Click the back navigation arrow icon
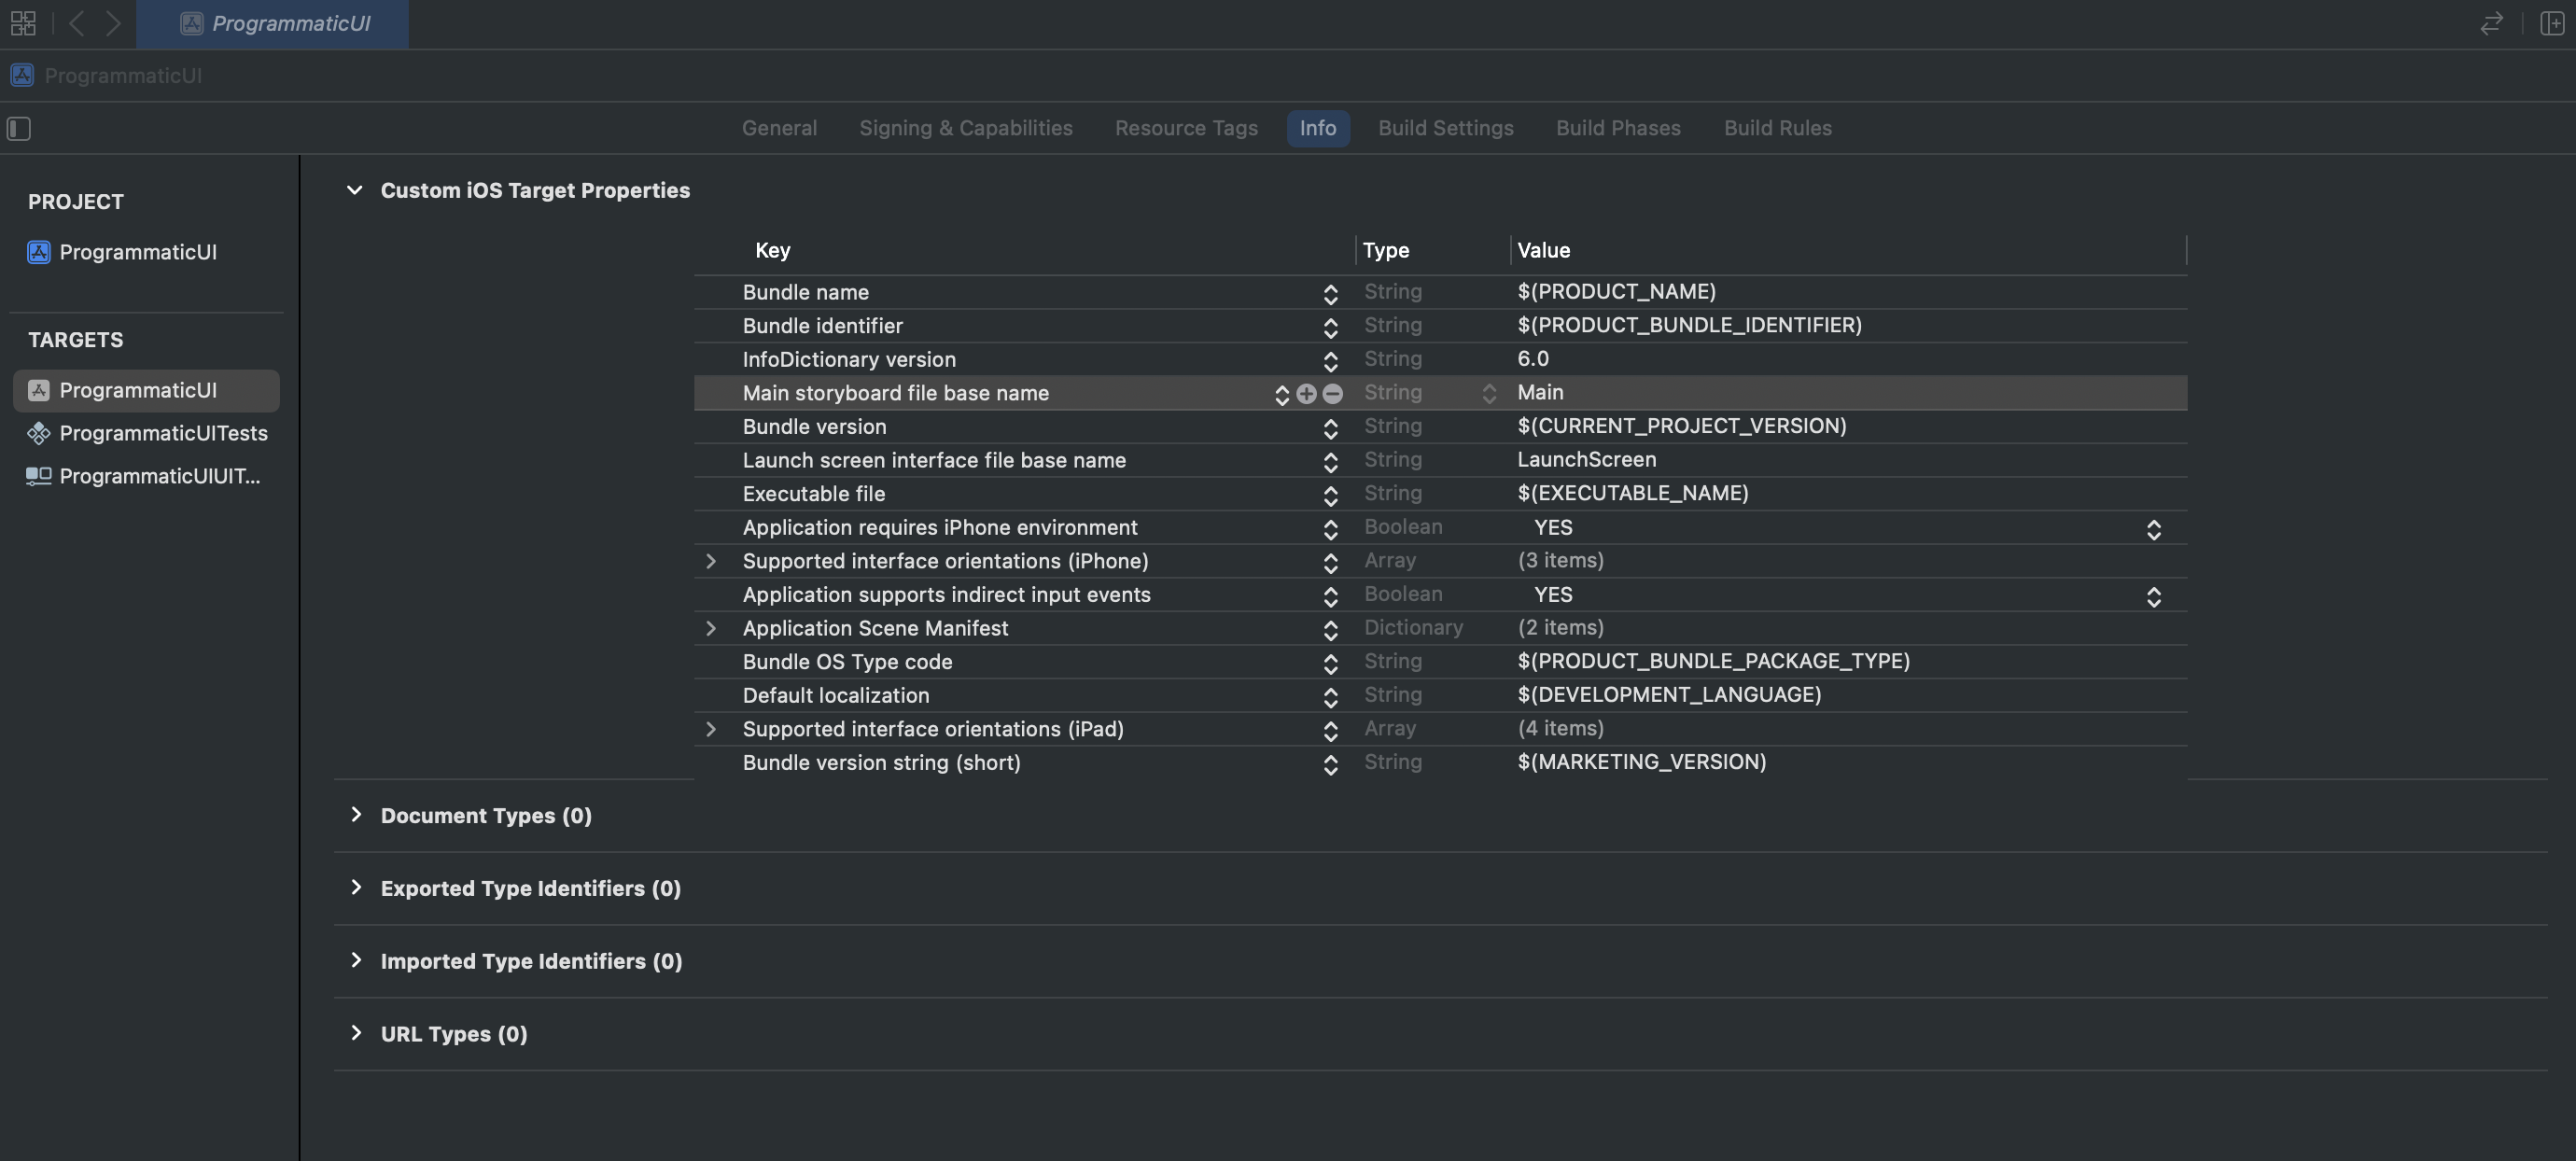This screenshot has width=2576, height=1161. point(76,23)
